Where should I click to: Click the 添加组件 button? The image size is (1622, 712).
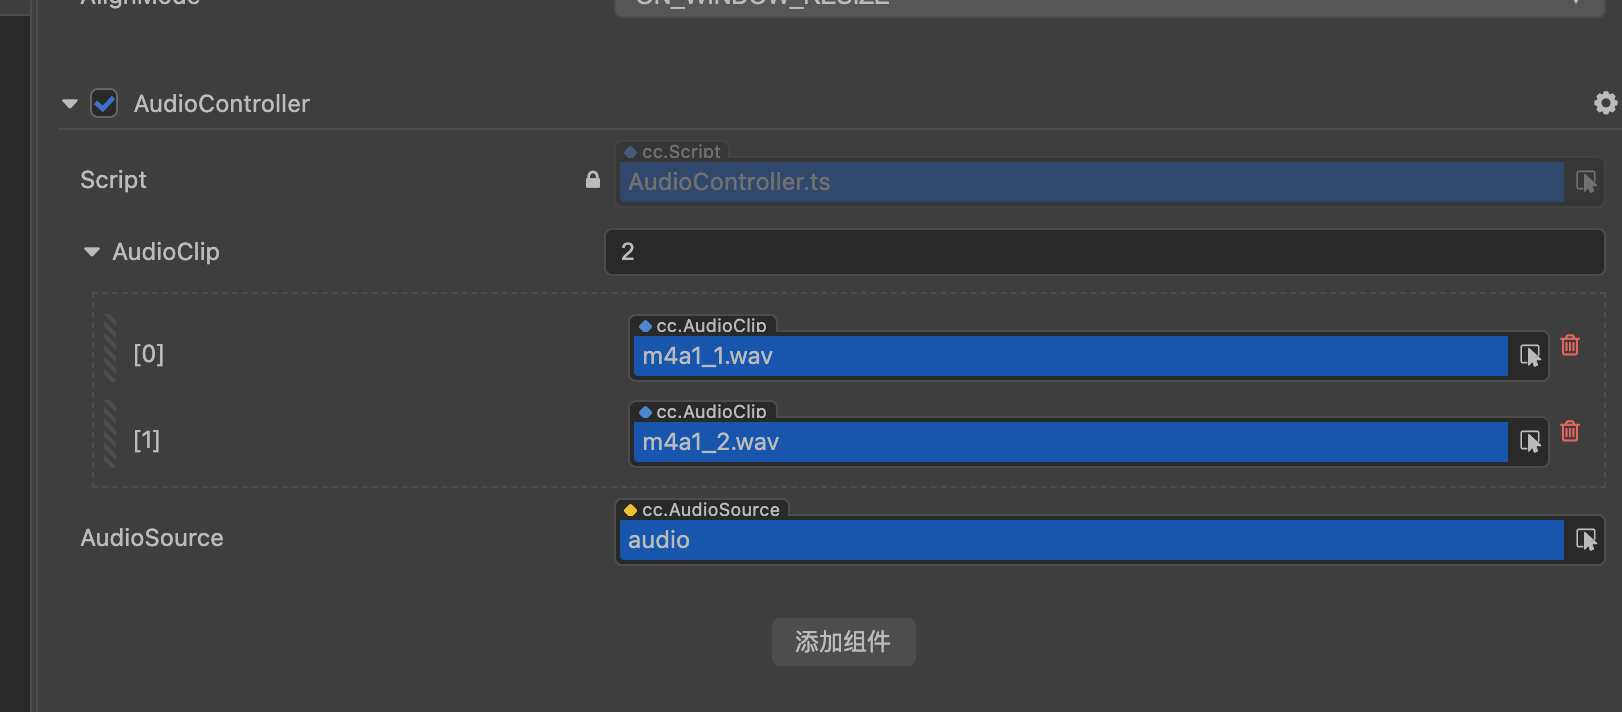coord(843,642)
